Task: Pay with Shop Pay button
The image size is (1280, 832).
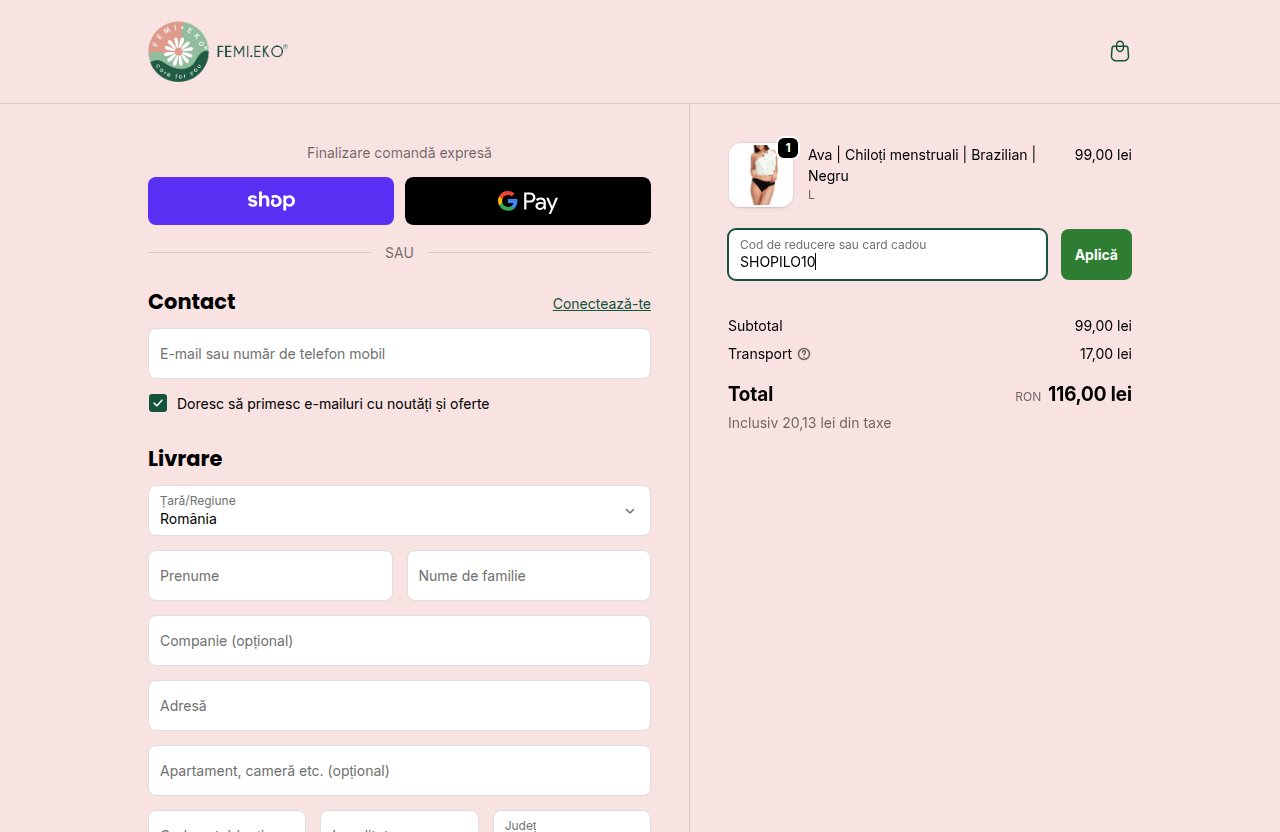Action: [271, 201]
